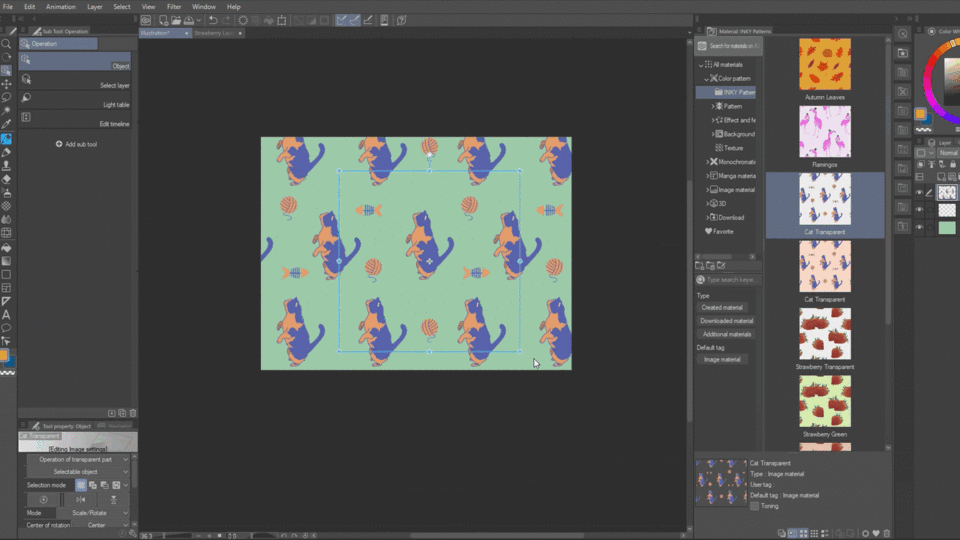This screenshot has height=540, width=960.
Task: Hide the top layer with eye icon
Action: click(x=920, y=192)
